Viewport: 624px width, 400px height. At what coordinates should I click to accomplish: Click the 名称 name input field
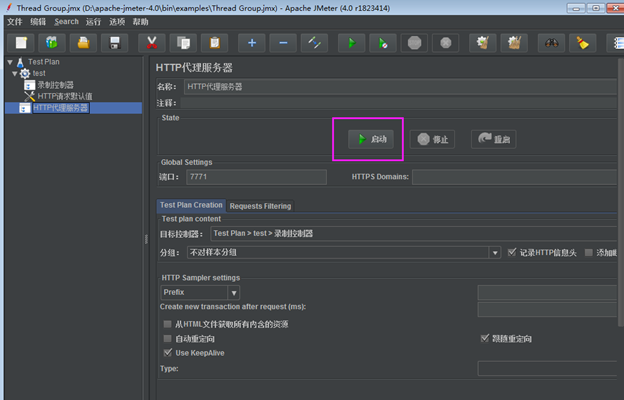tap(401, 87)
